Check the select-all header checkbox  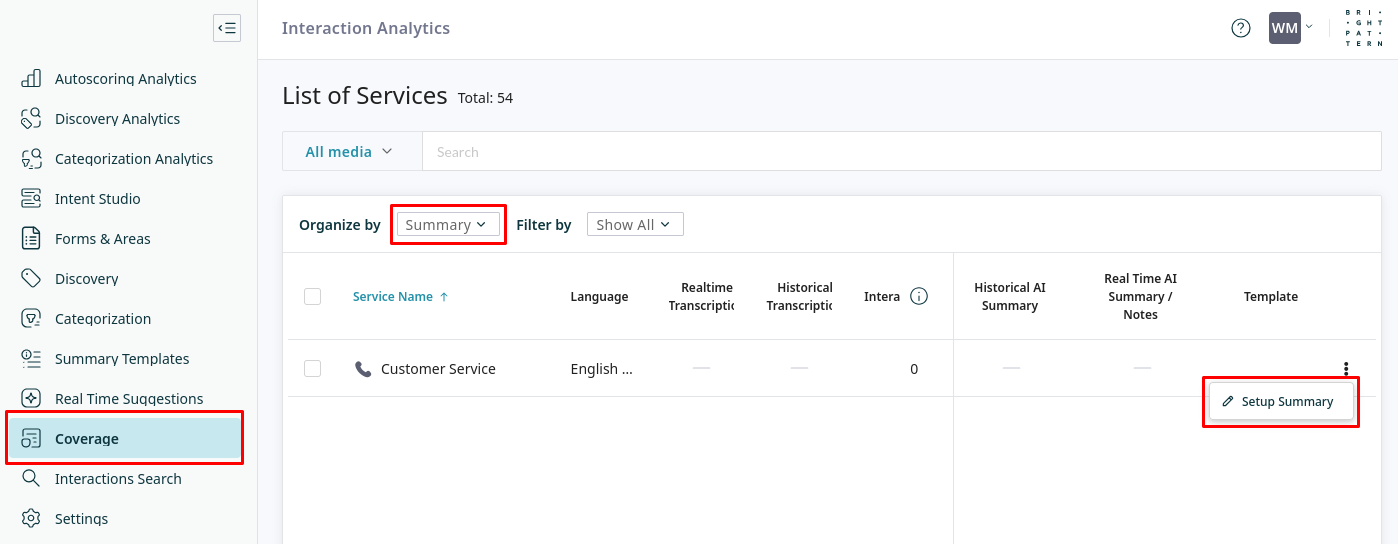(x=313, y=296)
